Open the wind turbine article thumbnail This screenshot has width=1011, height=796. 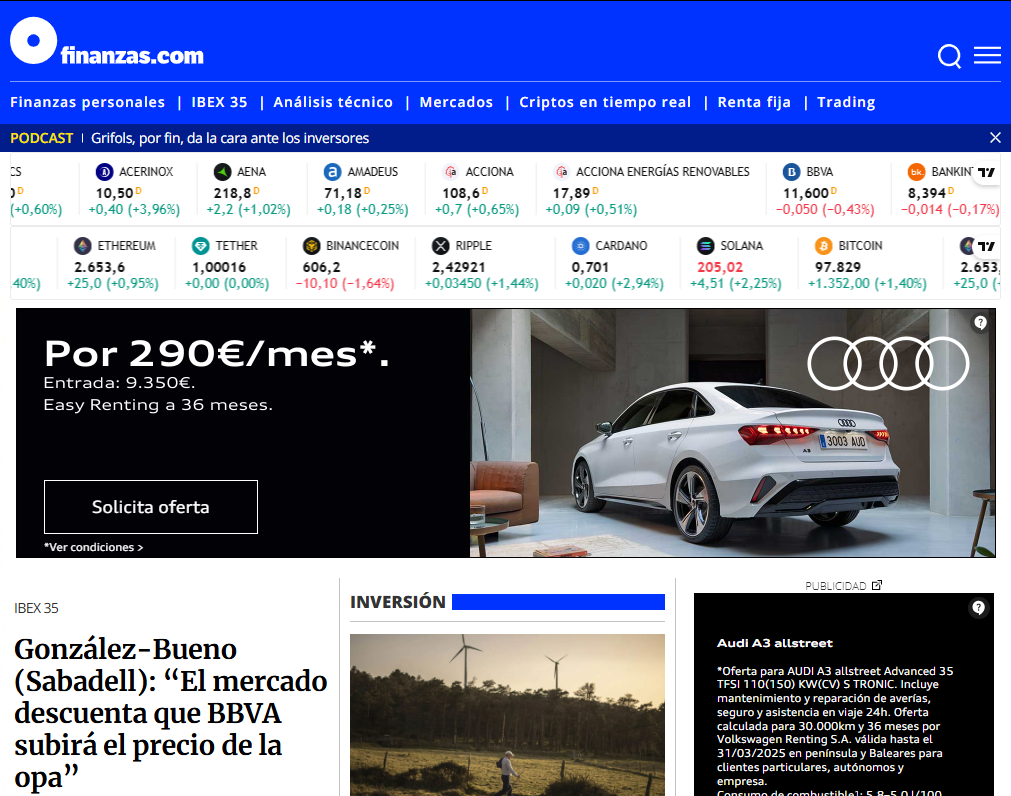(507, 715)
